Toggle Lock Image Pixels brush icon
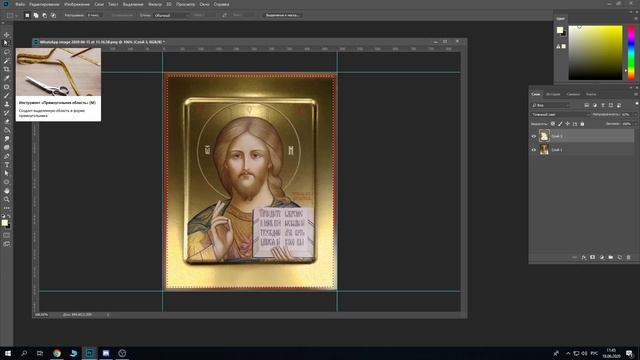The width and height of the screenshot is (640, 360). 560,124
